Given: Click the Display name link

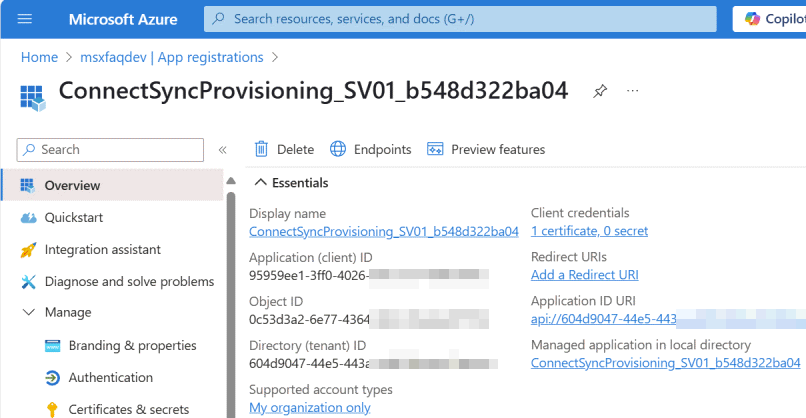Looking at the screenshot, I should point(383,232).
